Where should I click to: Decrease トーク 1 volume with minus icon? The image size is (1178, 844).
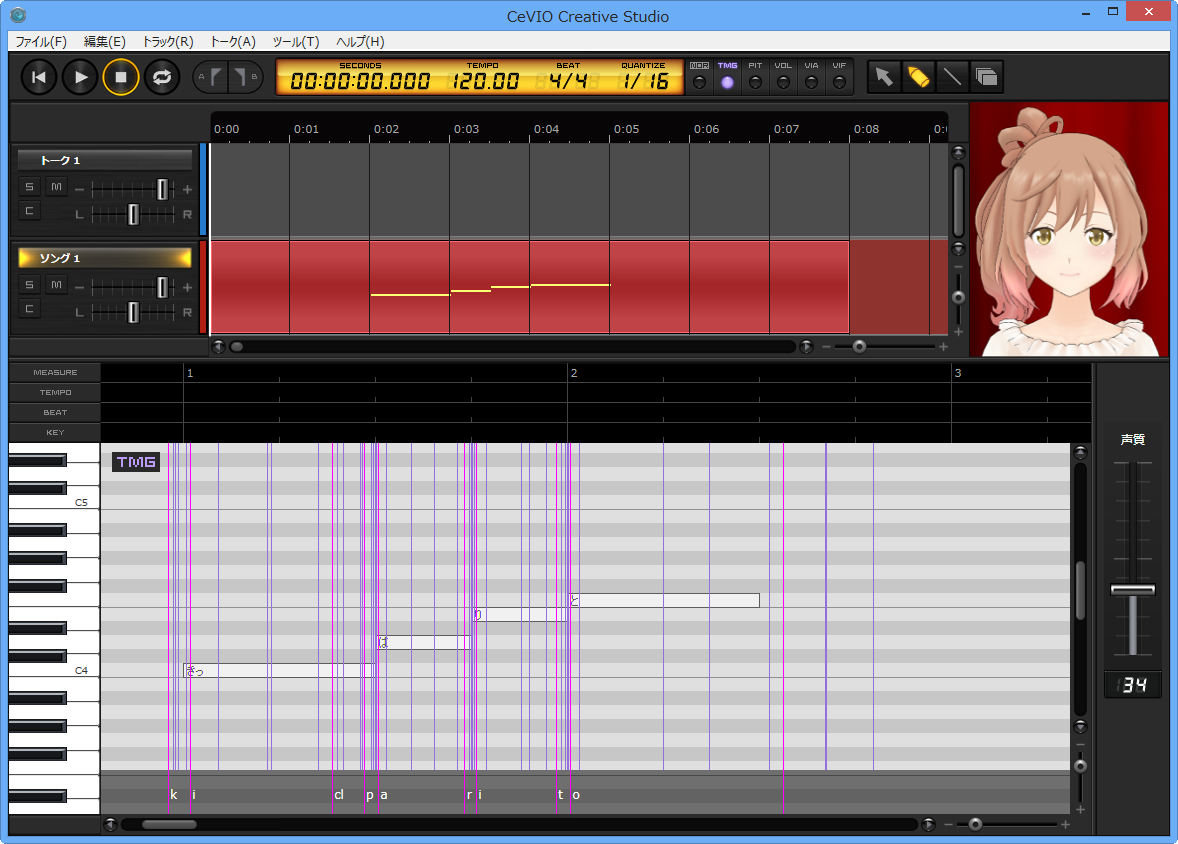coord(80,189)
